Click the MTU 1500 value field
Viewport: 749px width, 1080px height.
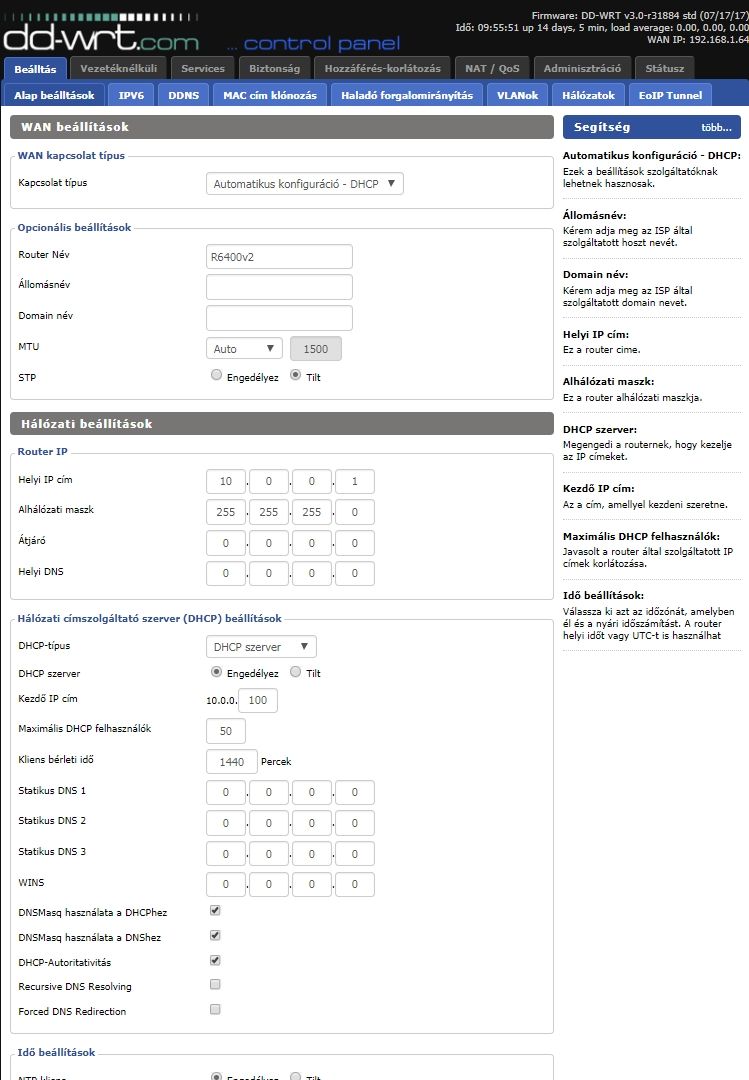point(316,349)
